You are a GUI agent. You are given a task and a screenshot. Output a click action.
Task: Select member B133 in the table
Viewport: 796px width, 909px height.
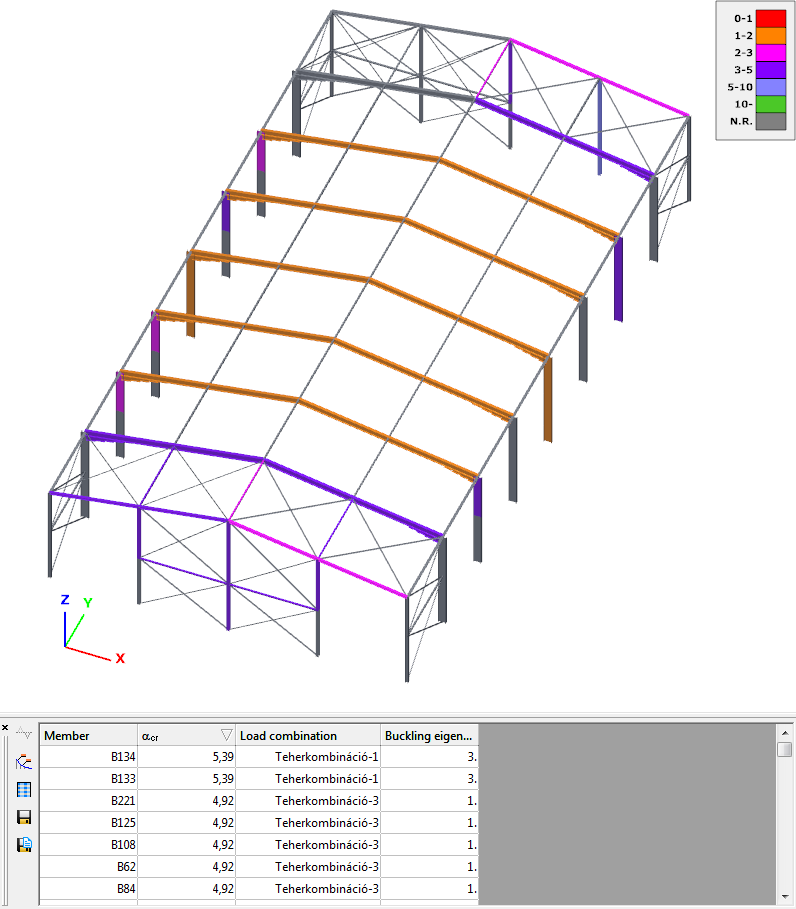coord(123,779)
